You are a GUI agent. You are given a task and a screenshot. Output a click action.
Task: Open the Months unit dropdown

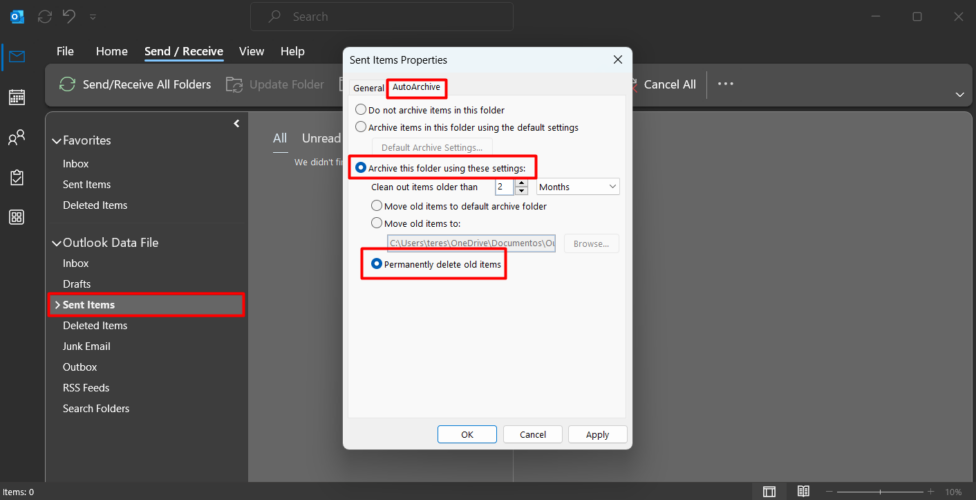[x=578, y=186]
